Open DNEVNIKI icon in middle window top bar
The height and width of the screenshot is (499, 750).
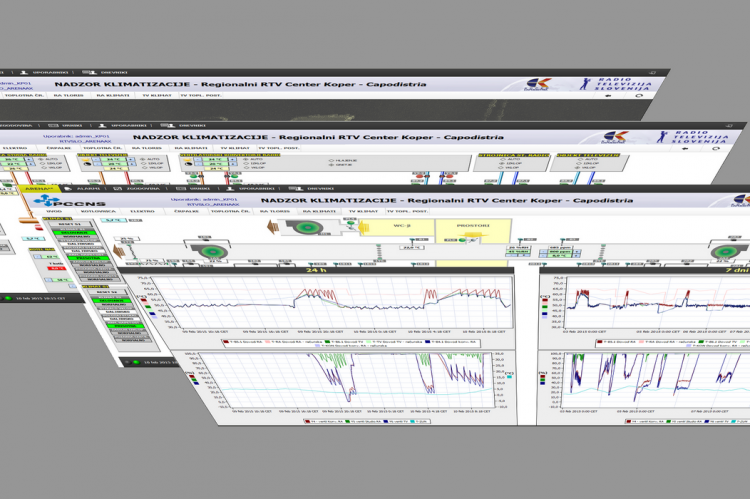pyautogui.click(x=167, y=125)
